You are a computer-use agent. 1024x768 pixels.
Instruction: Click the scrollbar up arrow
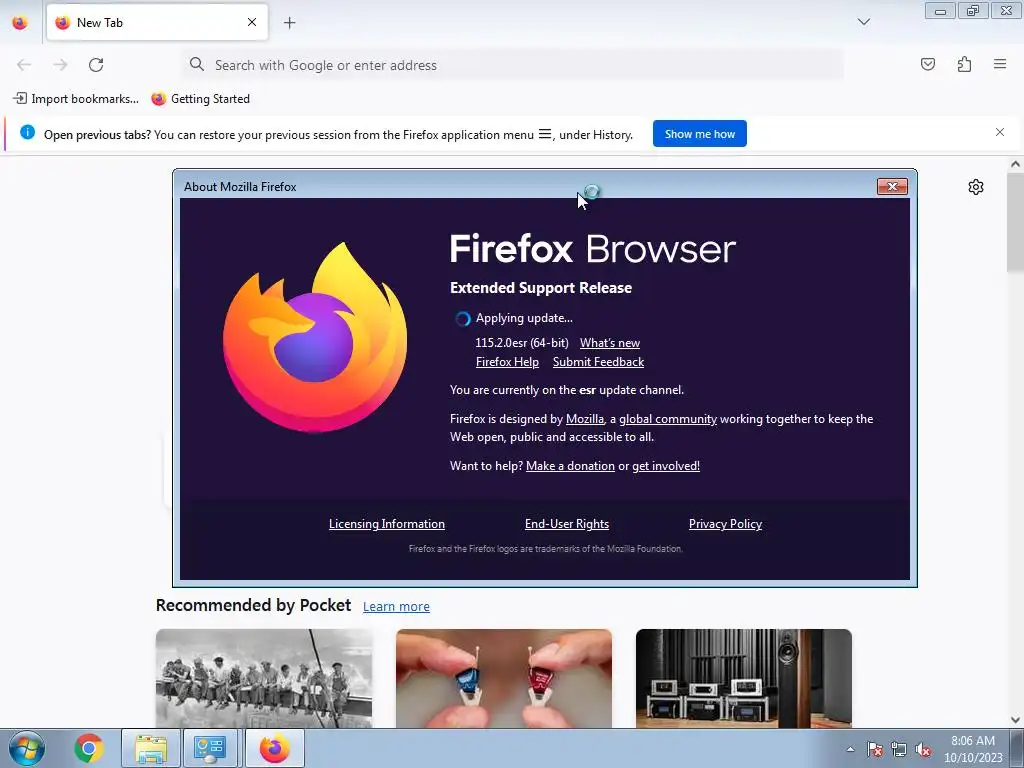click(1015, 164)
